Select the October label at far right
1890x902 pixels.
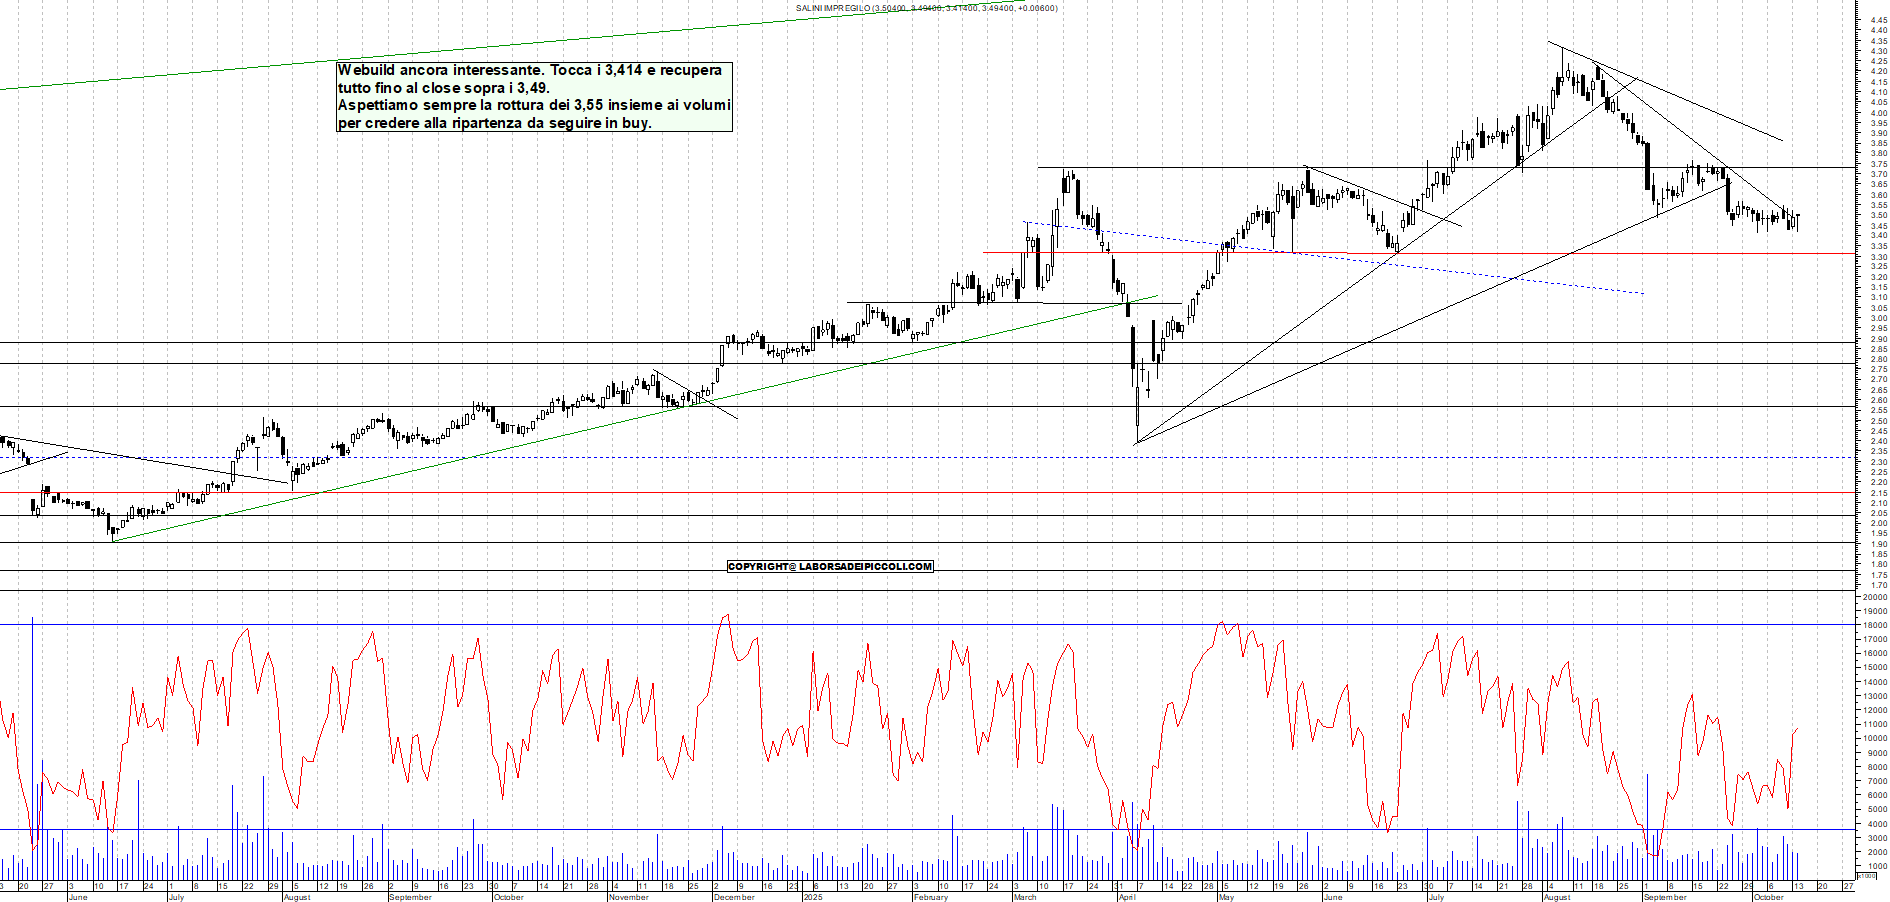coord(1768,897)
